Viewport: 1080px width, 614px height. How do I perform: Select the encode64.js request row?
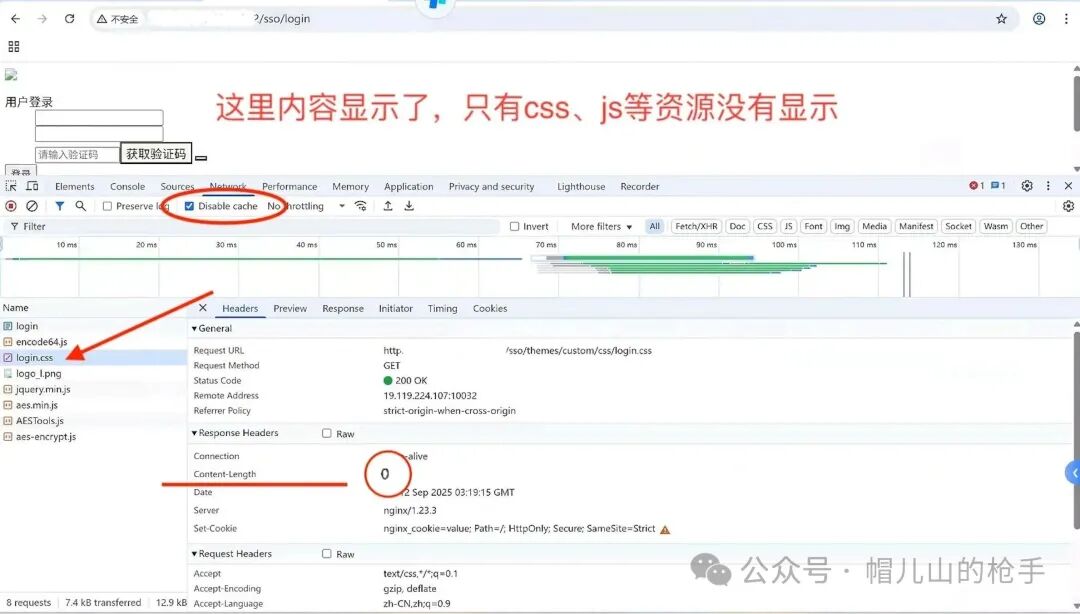[93, 342]
